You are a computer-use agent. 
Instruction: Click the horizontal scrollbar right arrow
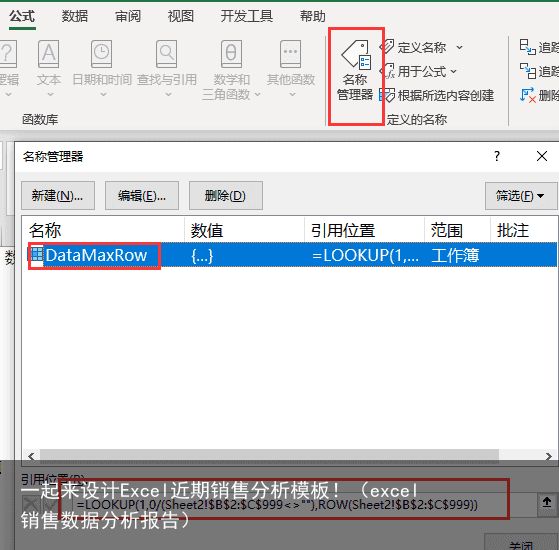[x=549, y=456]
